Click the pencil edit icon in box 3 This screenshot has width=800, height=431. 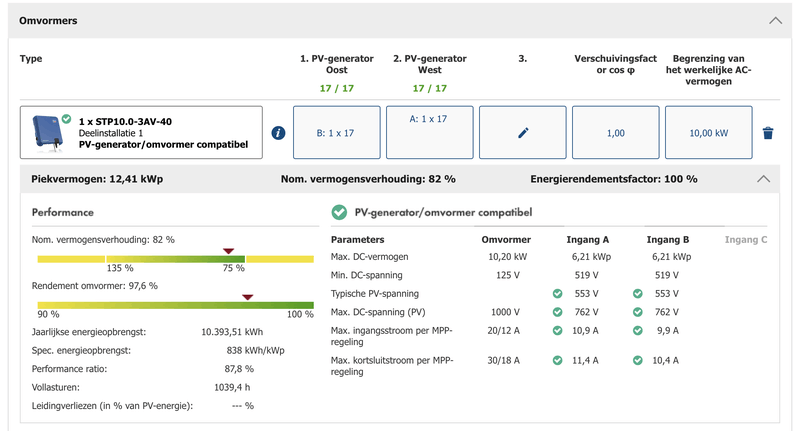point(522,133)
